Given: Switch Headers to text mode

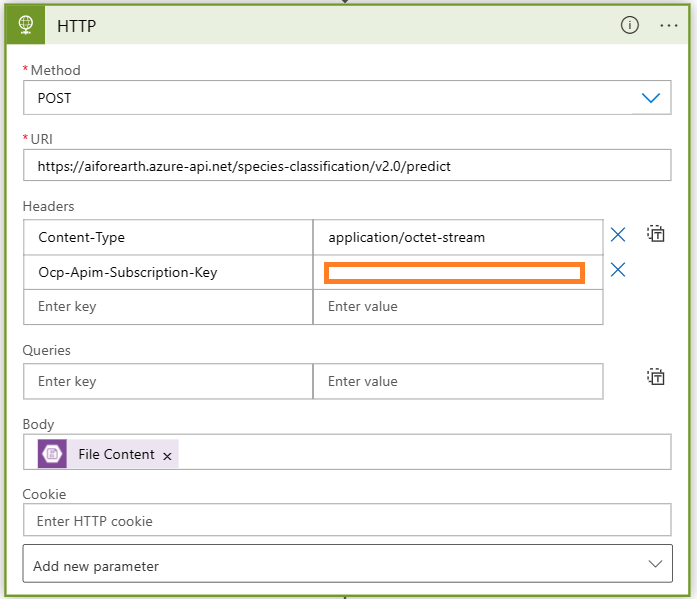Looking at the screenshot, I should 656,234.
